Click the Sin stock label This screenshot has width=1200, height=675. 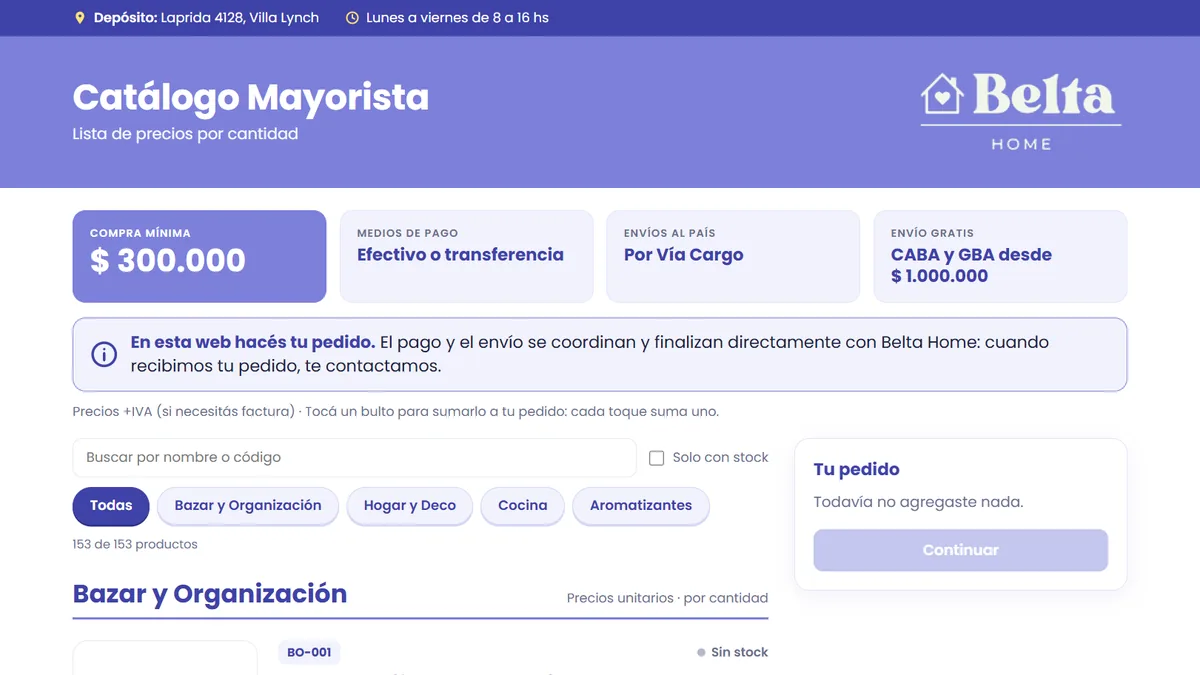(x=739, y=653)
